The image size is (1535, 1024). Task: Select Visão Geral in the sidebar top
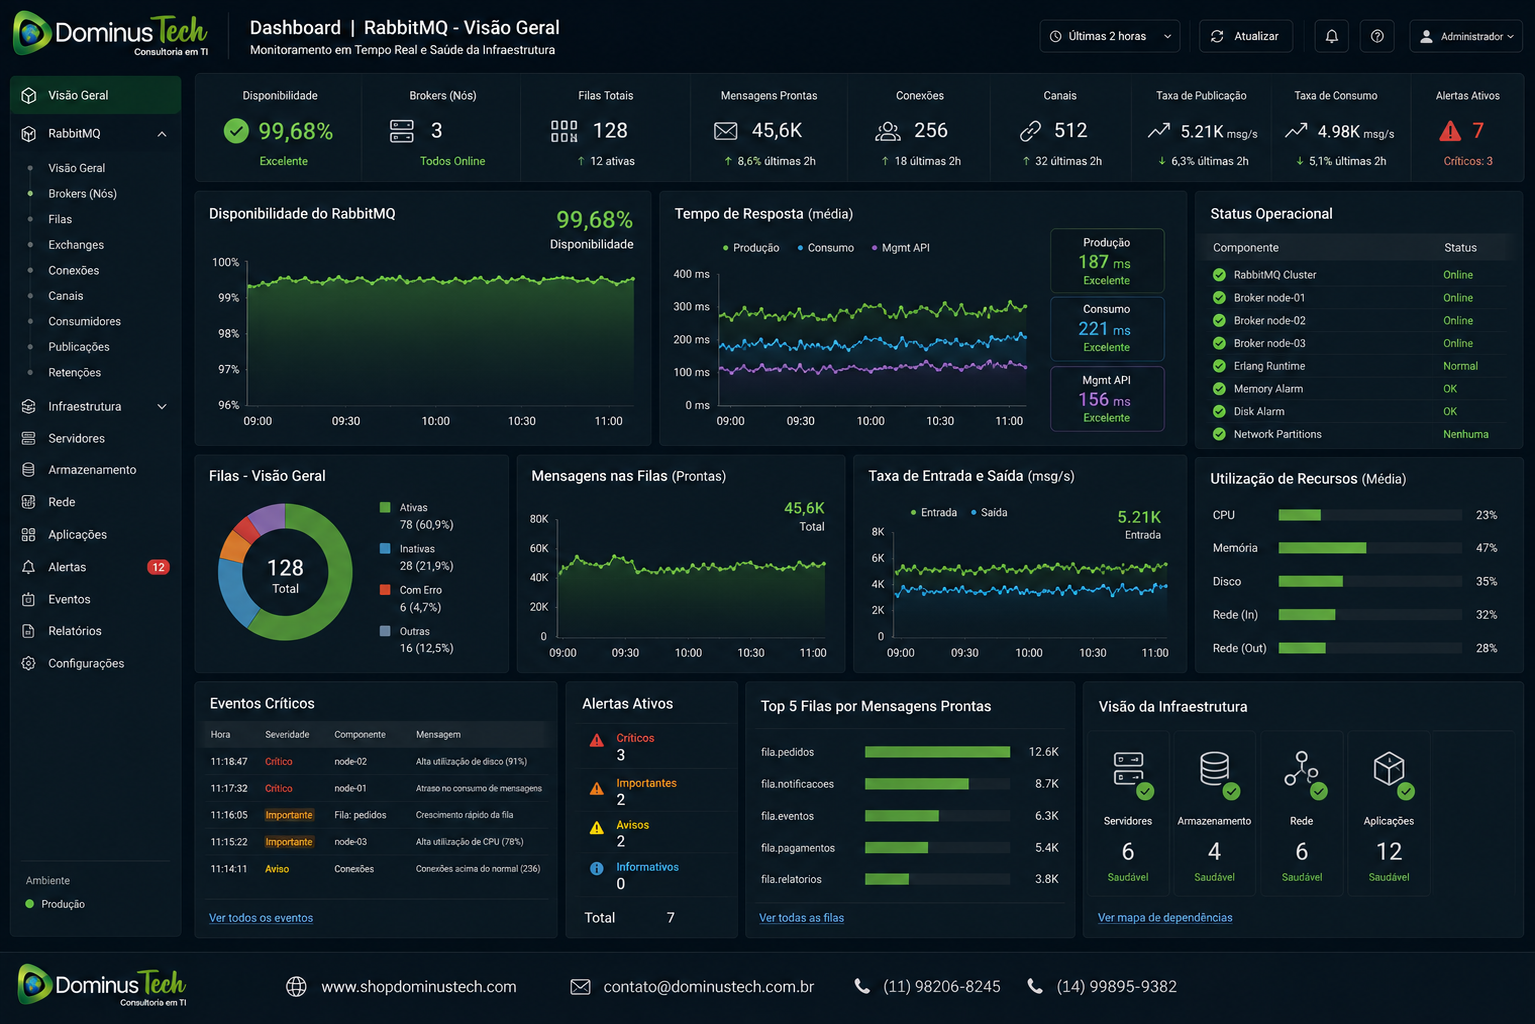(x=96, y=95)
